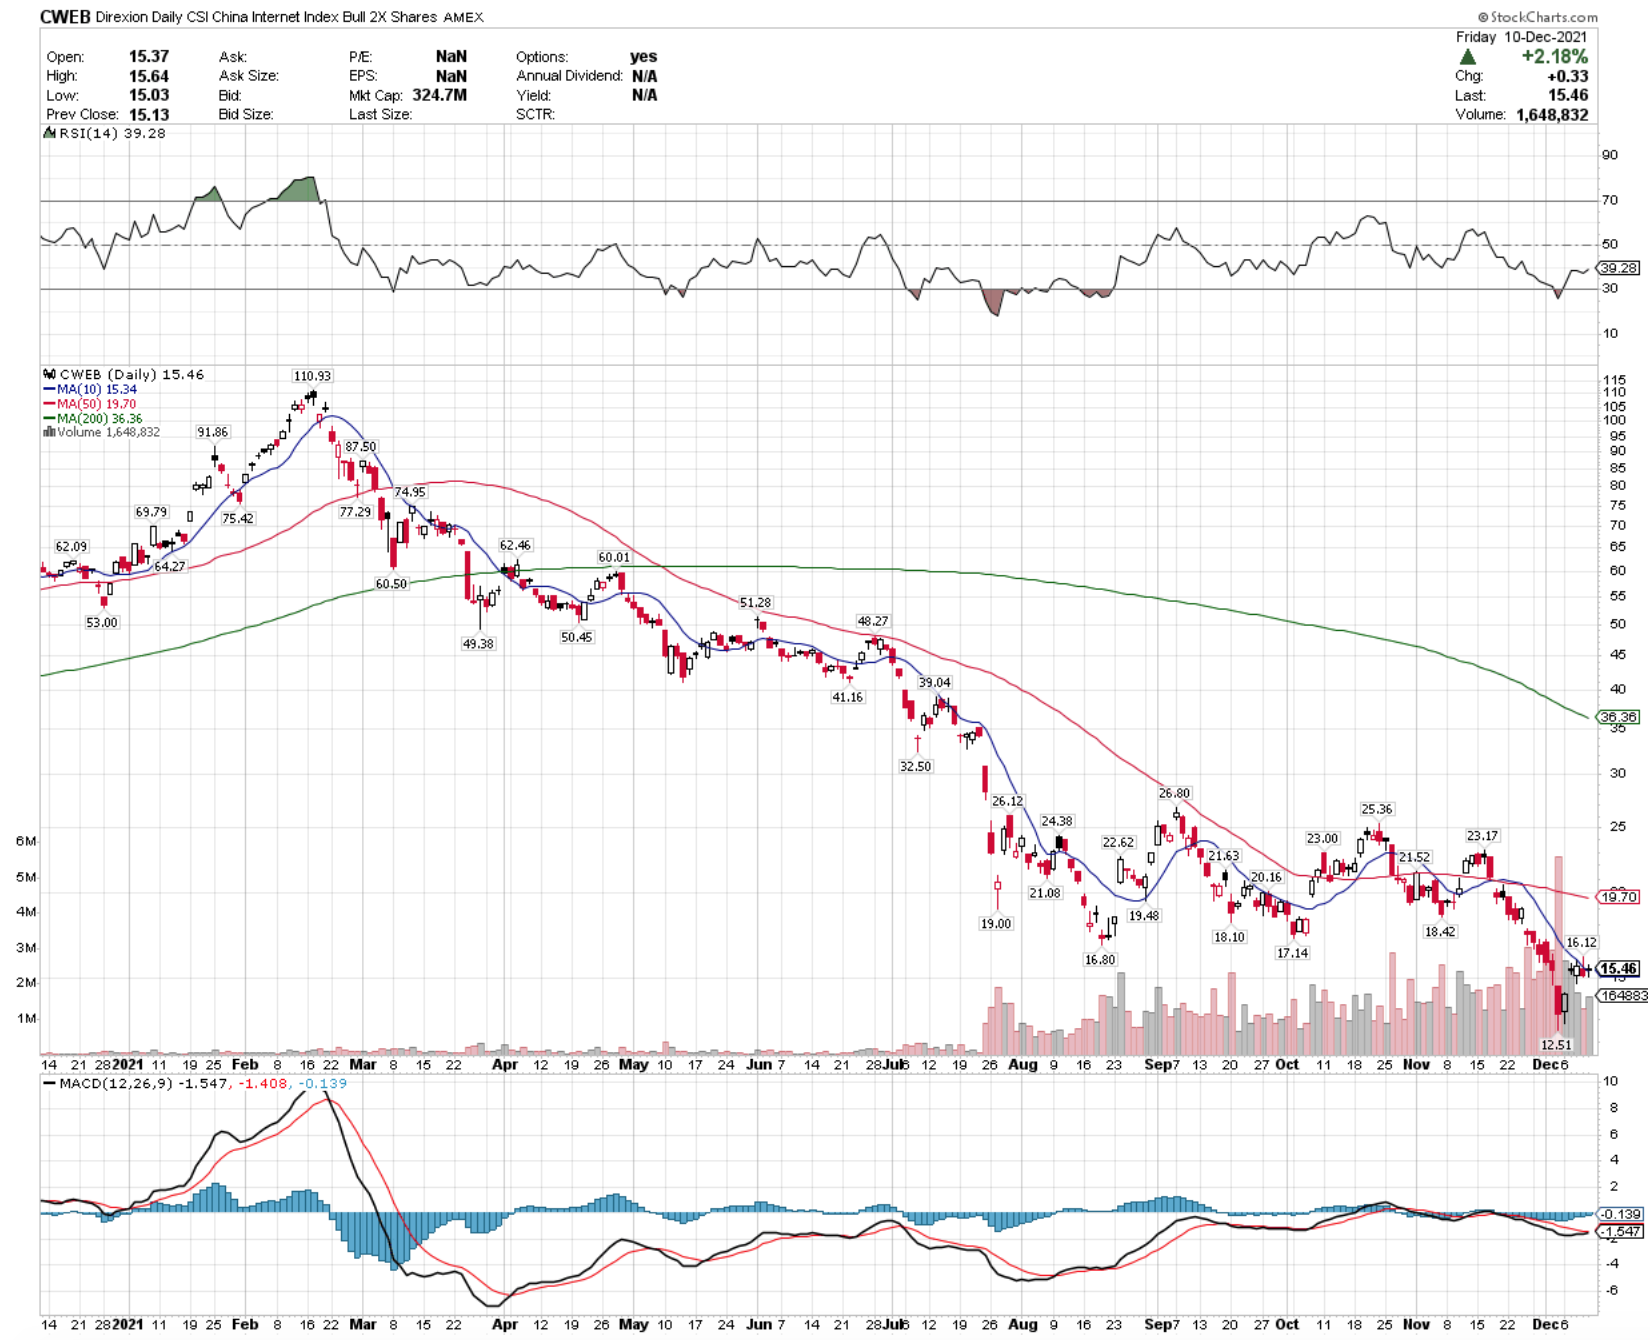Click the 51.28 price annotation
The image size is (1650, 1340).
coord(755,602)
